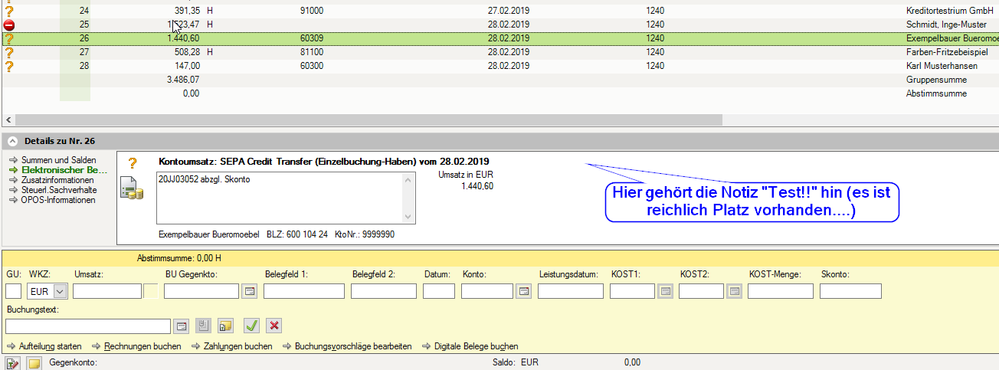This screenshot has height=370, width=999.
Task: Click the bank document icon in details
Action: (132, 190)
